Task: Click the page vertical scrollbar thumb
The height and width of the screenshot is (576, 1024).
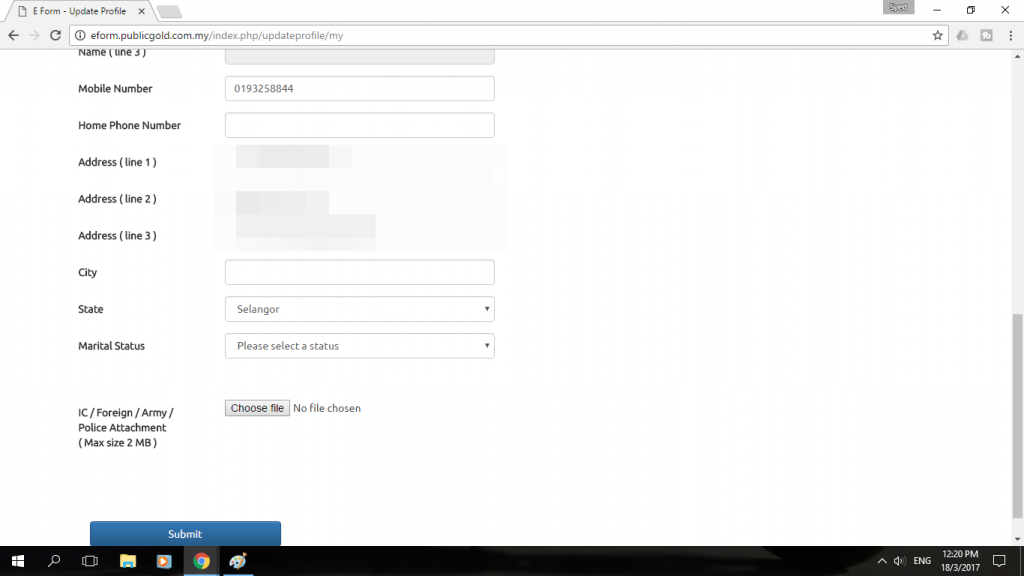Action: pyautogui.click(x=1017, y=415)
